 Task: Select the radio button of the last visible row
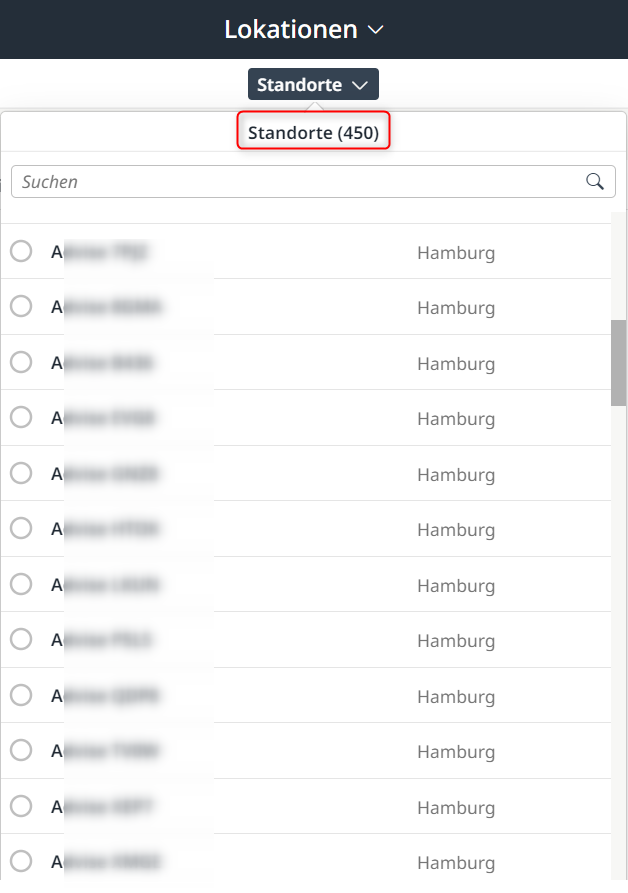click(x=21, y=862)
